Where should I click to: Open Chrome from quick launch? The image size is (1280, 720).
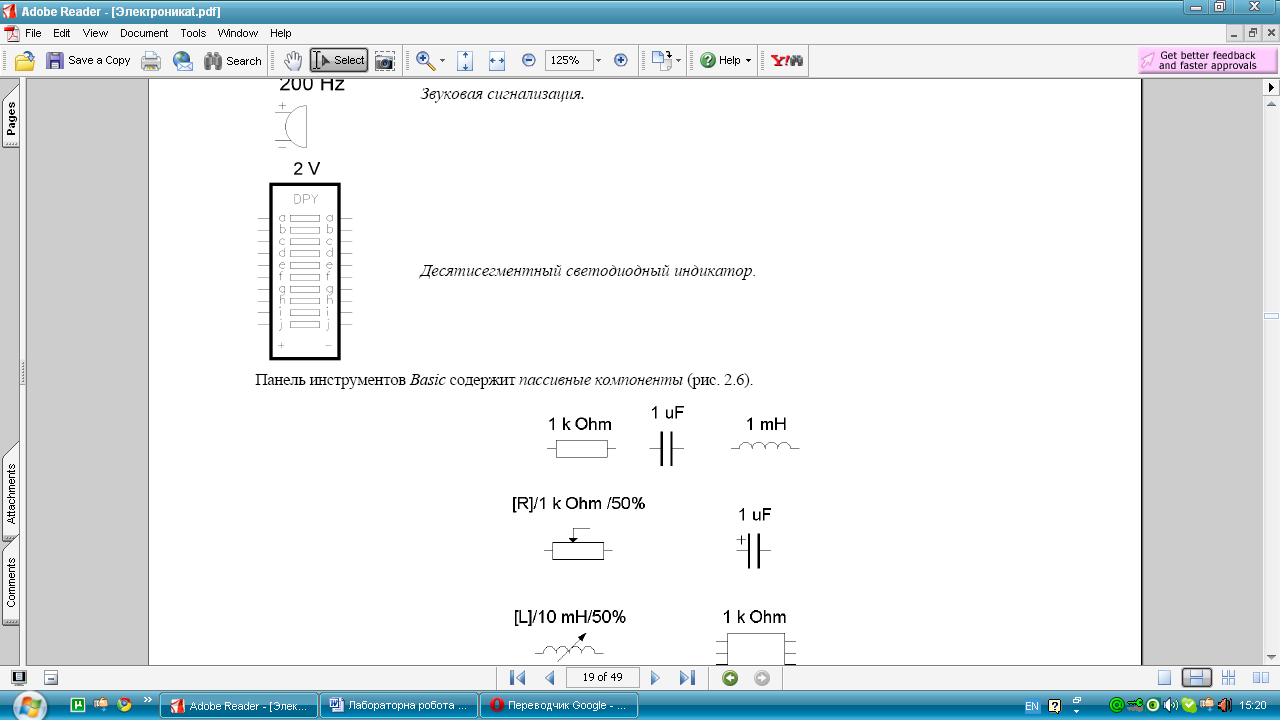[x=125, y=704]
